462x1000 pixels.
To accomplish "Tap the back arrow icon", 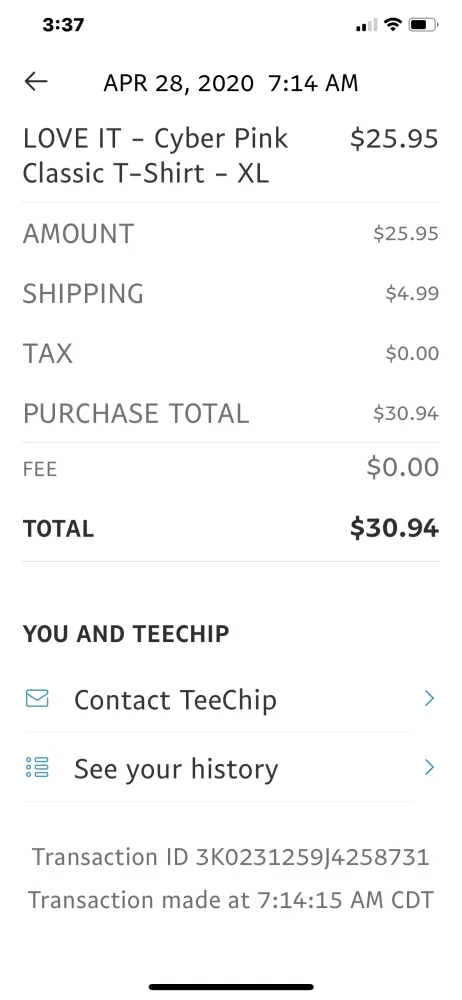I will [36, 81].
